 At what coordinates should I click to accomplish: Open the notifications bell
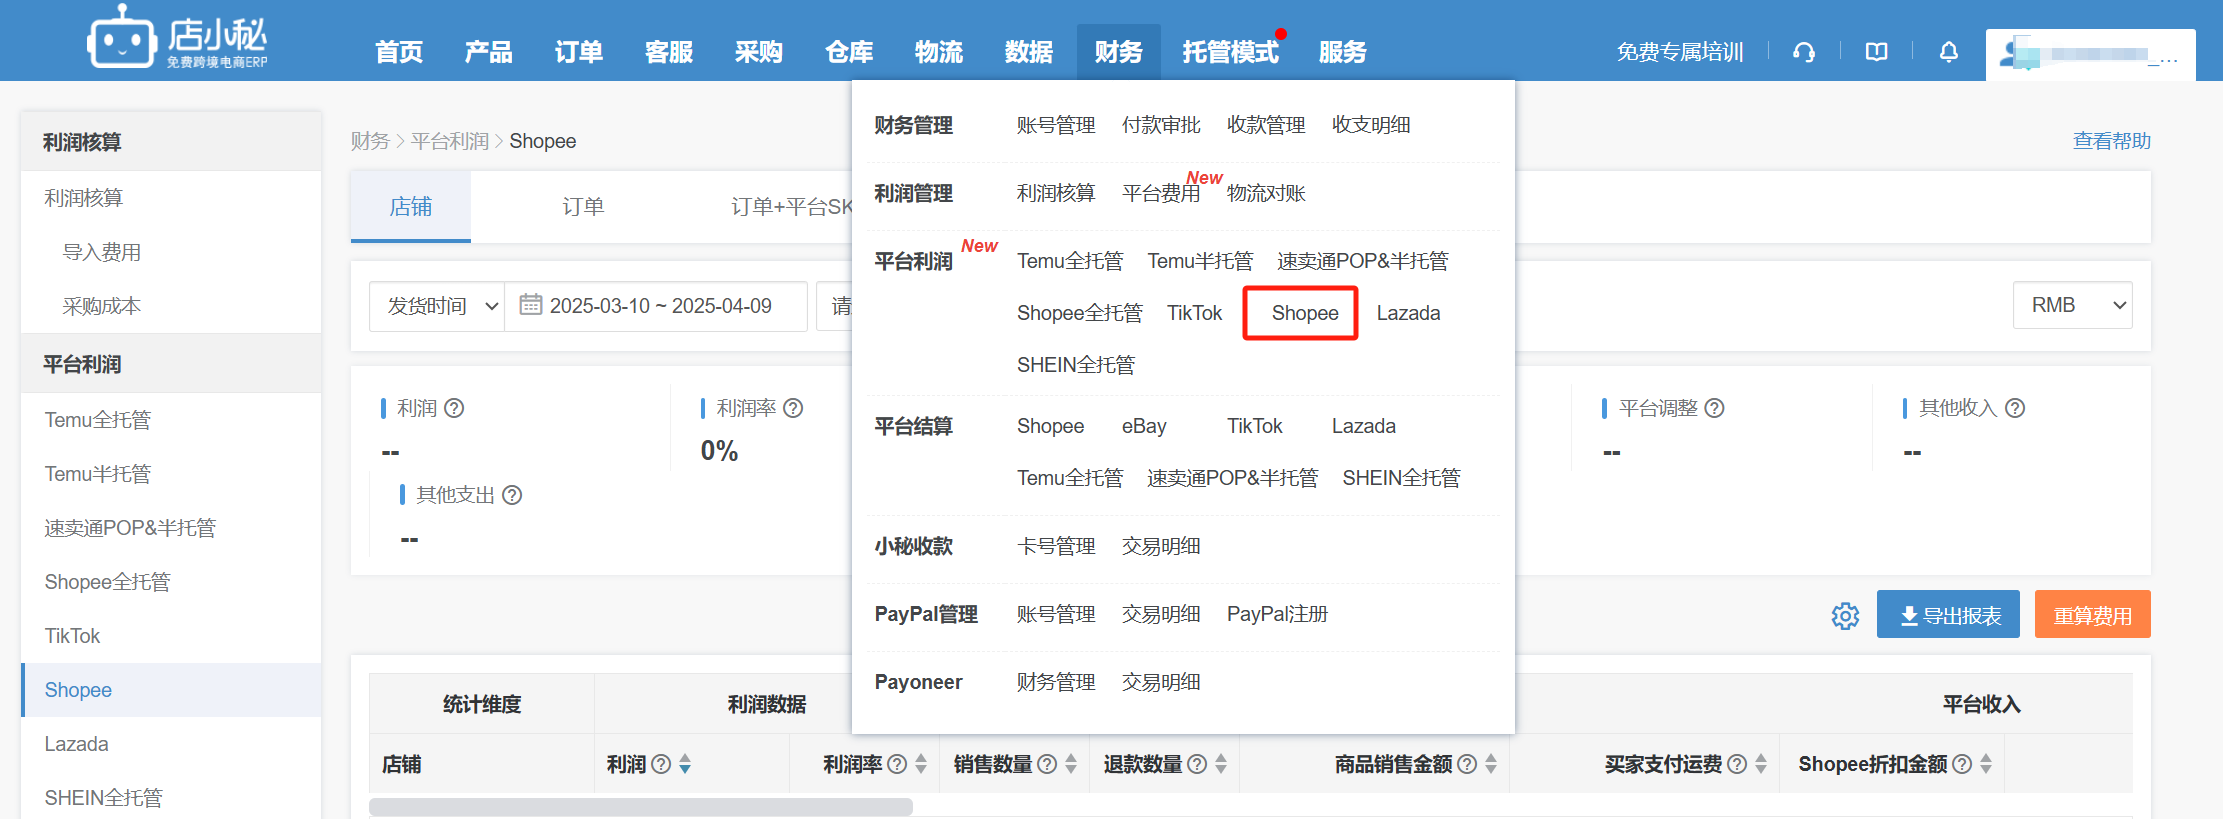1949,52
